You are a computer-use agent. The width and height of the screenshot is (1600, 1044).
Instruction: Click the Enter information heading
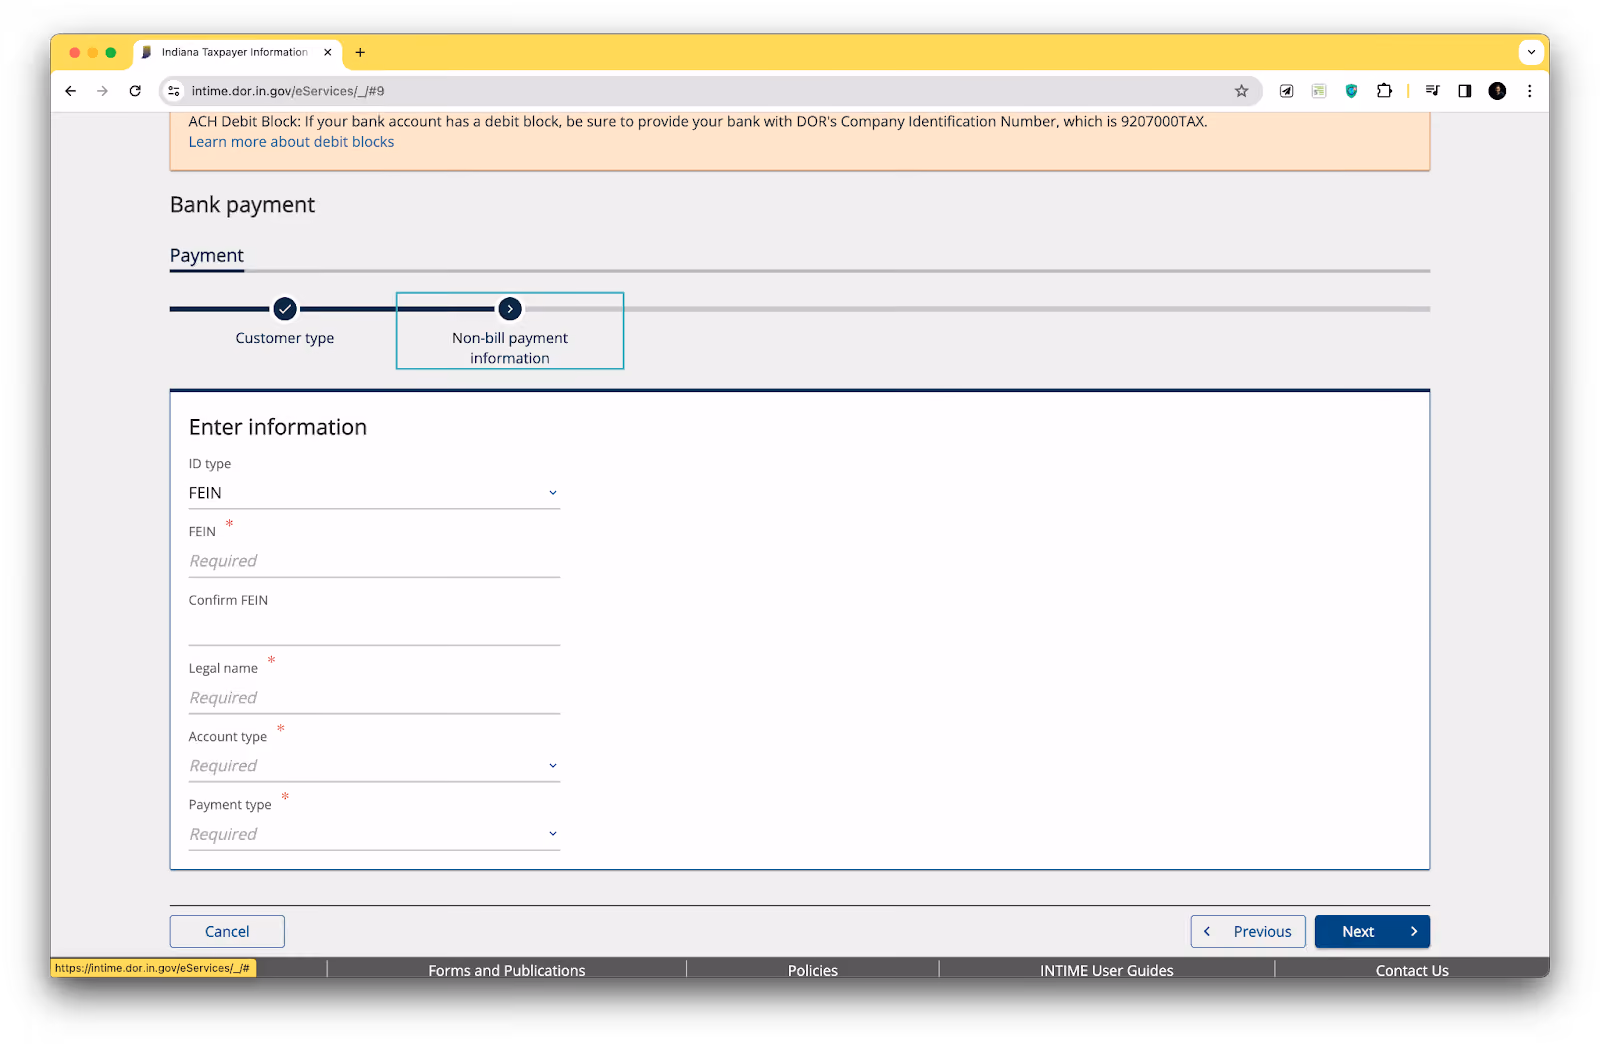pyautogui.click(x=278, y=427)
